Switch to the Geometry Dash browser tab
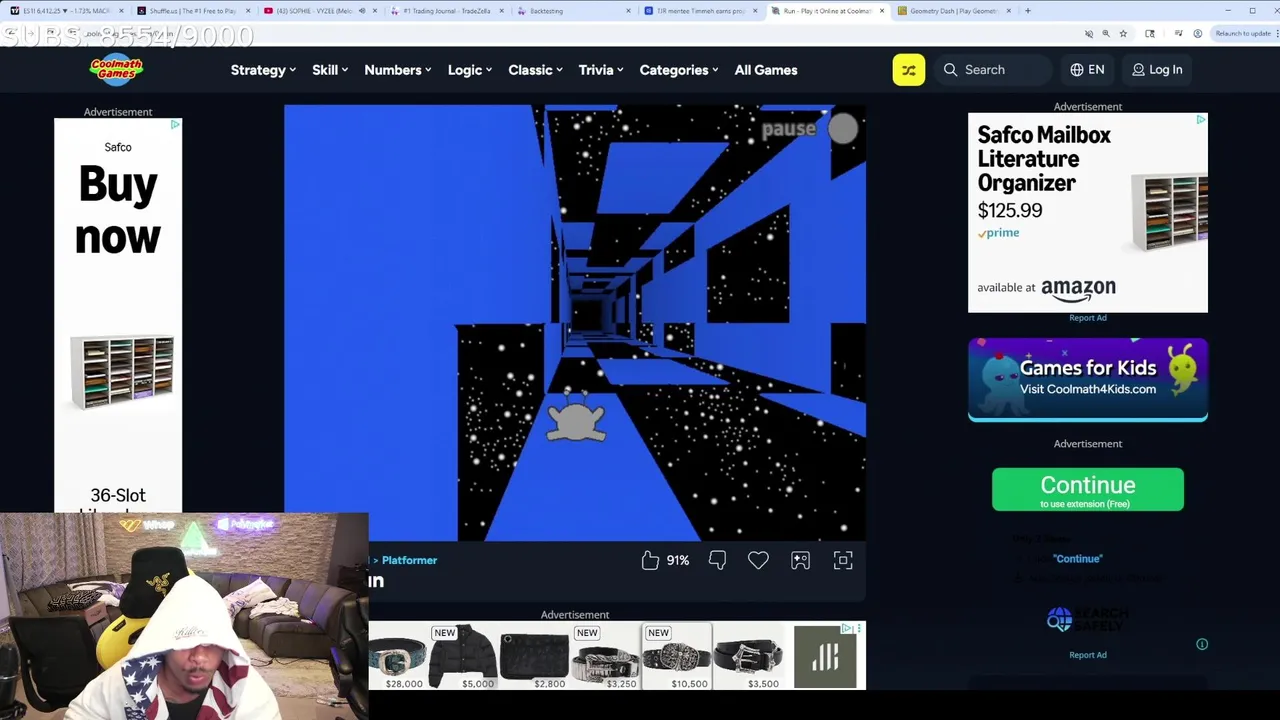The width and height of the screenshot is (1280, 720). [954, 11]
